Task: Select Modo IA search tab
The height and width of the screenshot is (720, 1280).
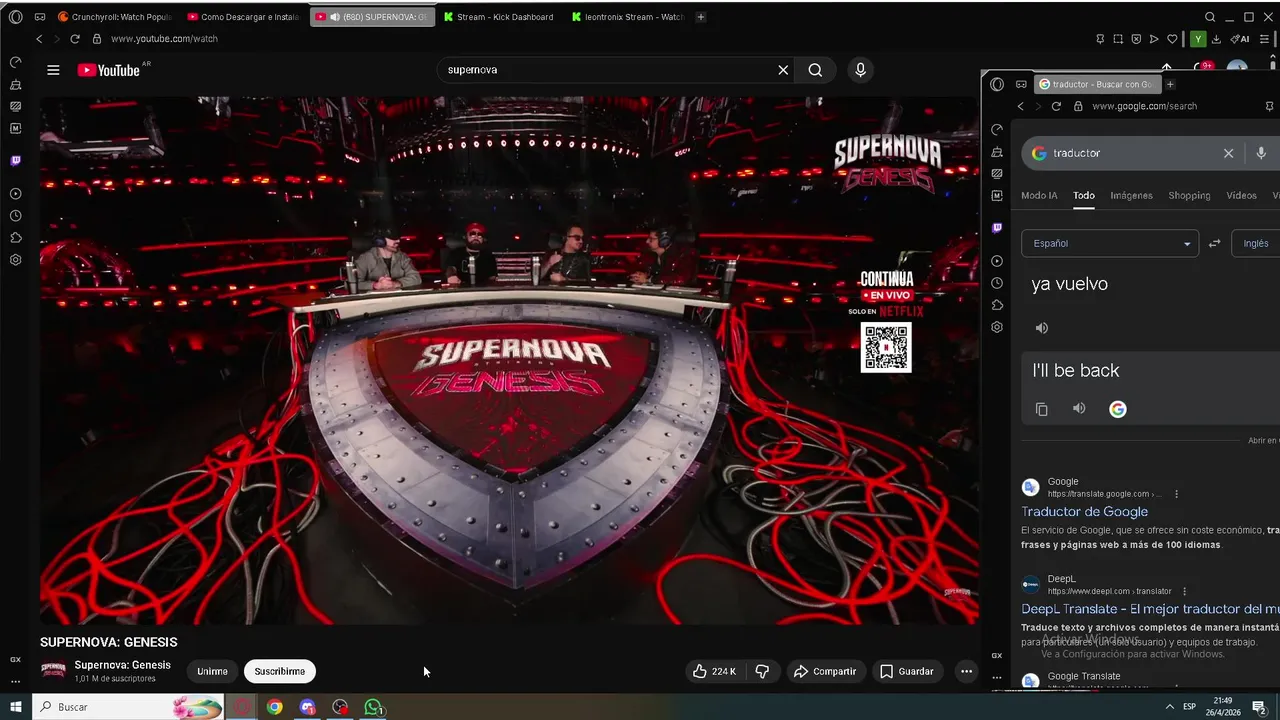Action: click(x=1039, y=196)
